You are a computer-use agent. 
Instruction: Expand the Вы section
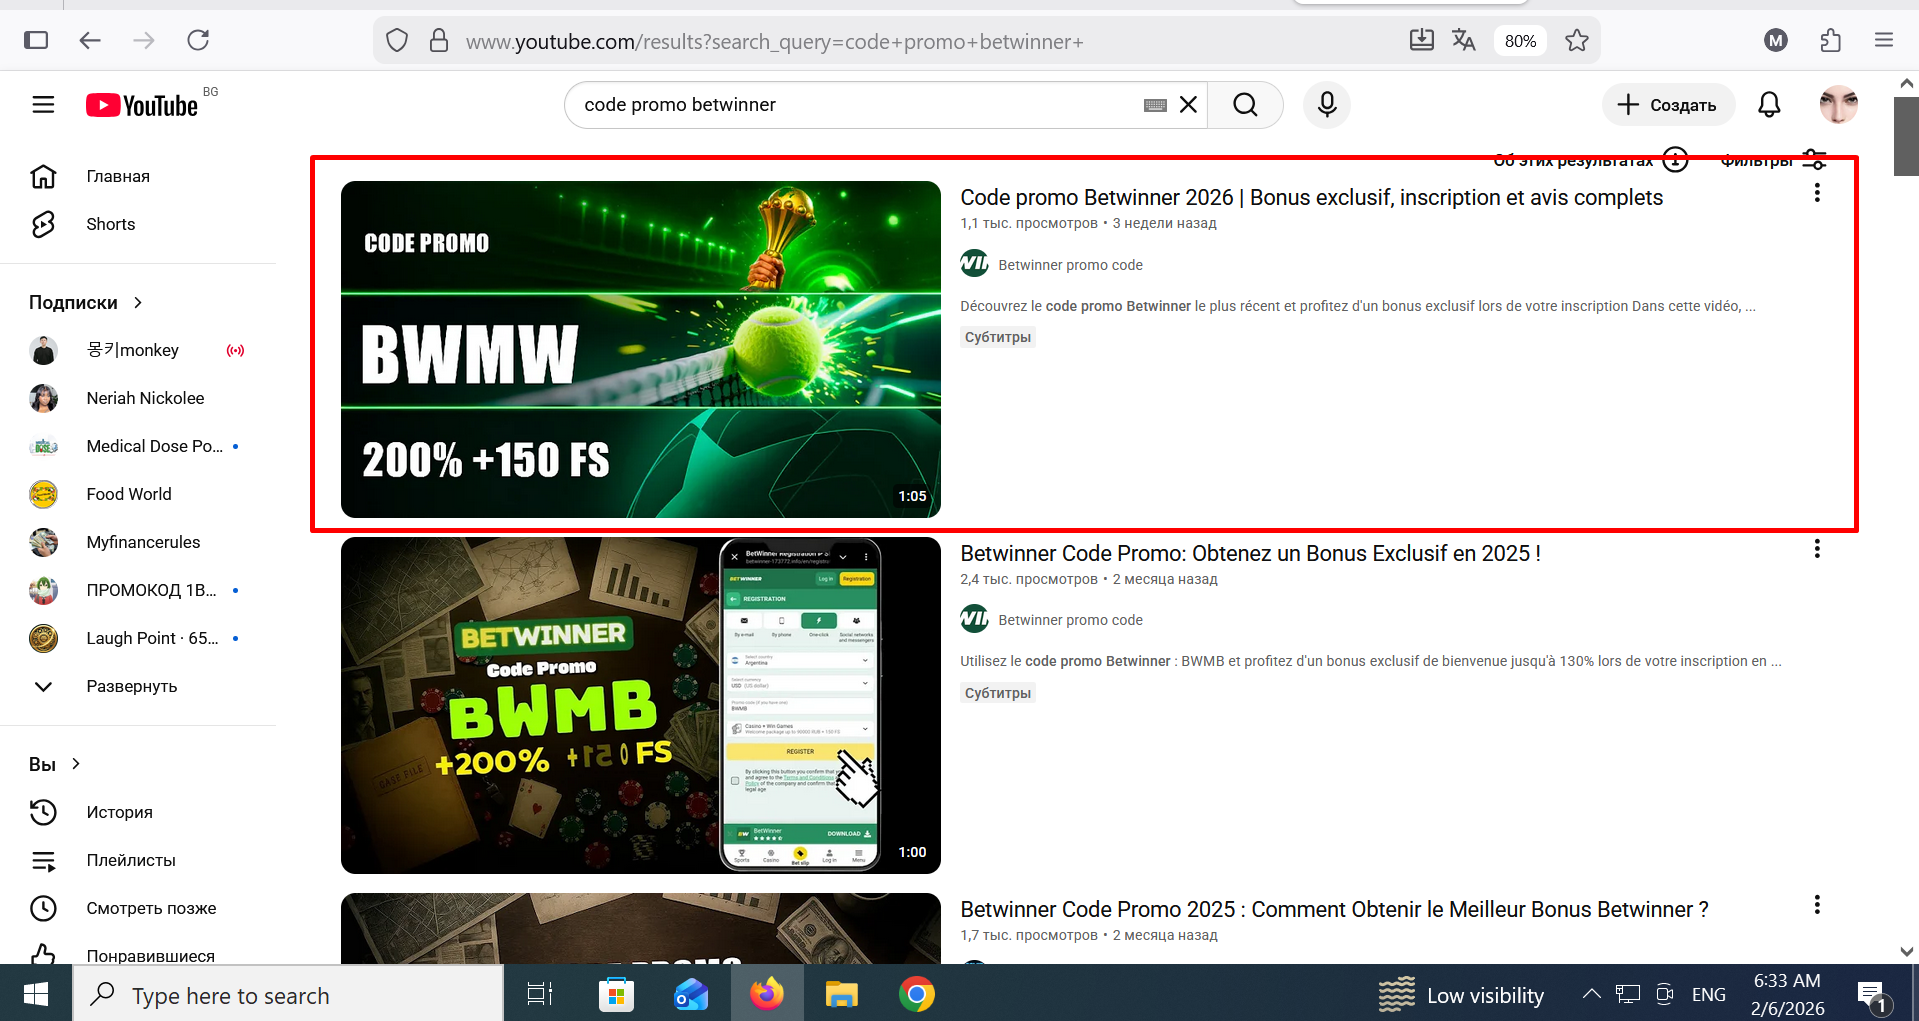pos(55,764)
